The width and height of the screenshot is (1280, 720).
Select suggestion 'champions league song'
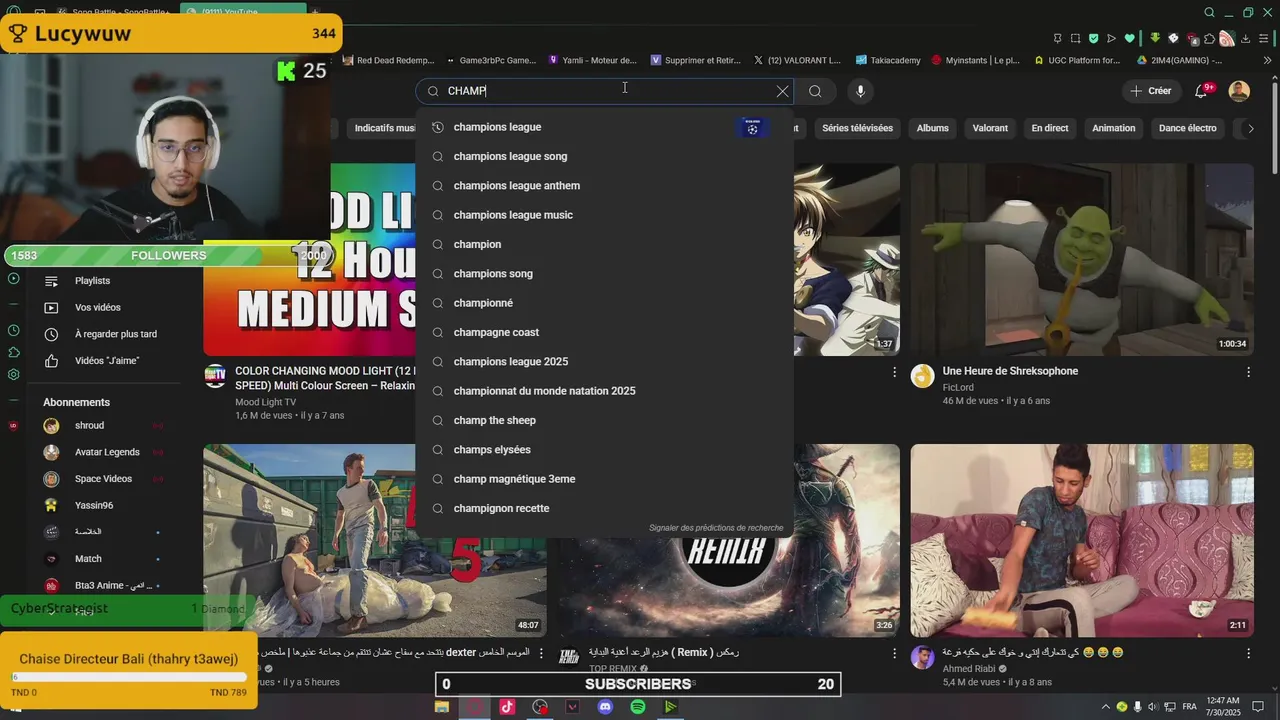tap(604, 156)
